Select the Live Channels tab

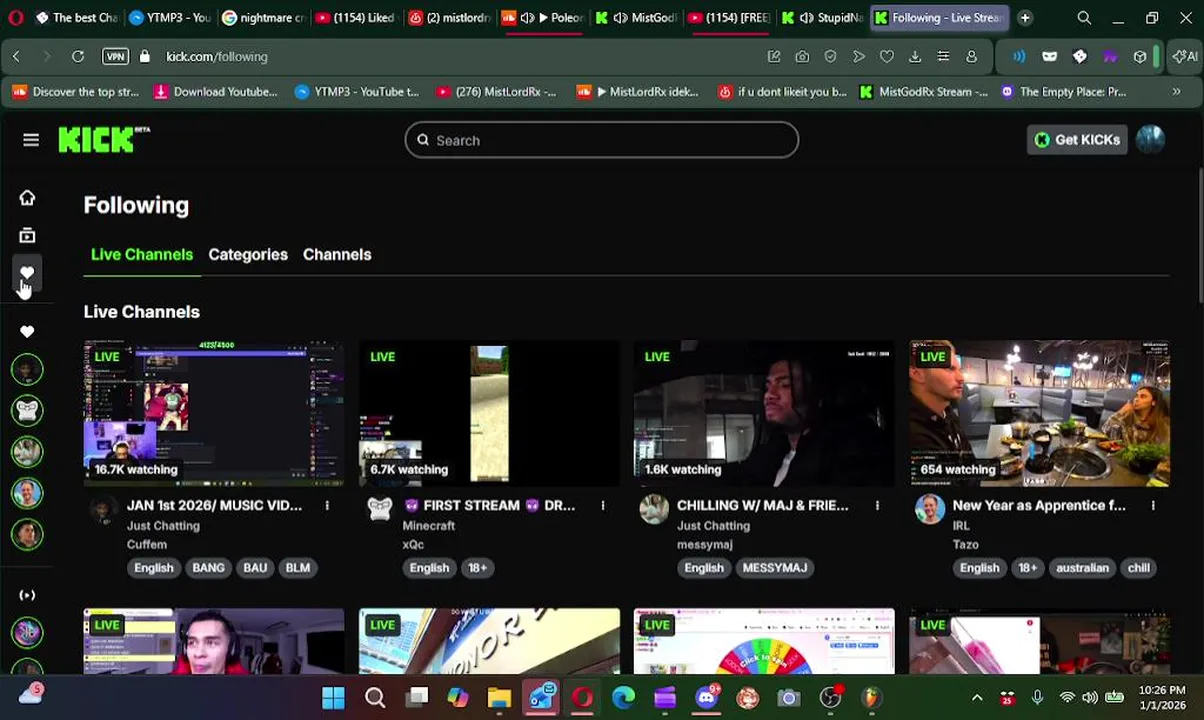[x=142, y=255]
